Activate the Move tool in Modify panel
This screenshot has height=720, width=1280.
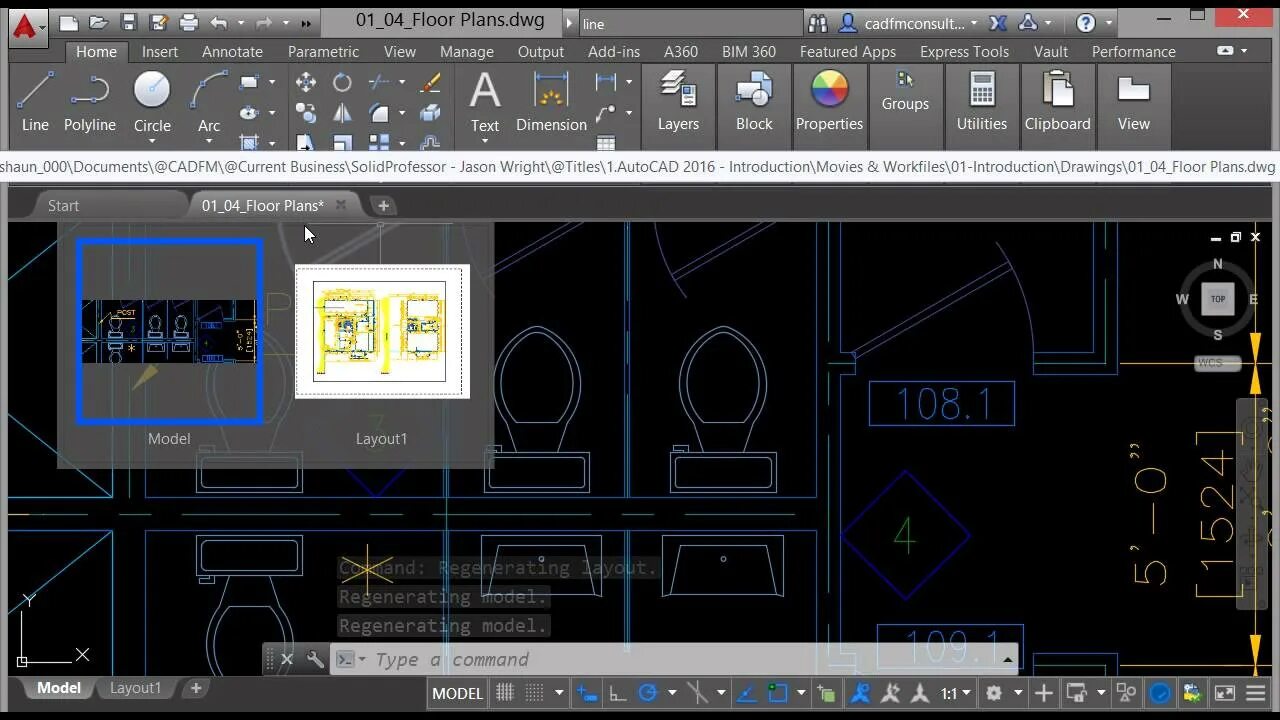[306, 82]
